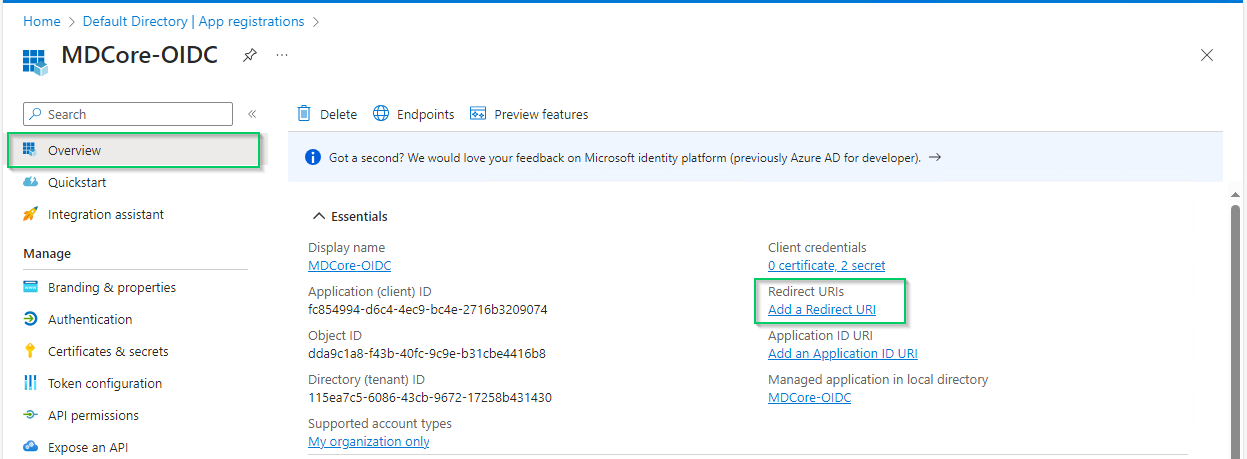
Task: Open Endpoints globe icon
Action: (x=381, y=114)
